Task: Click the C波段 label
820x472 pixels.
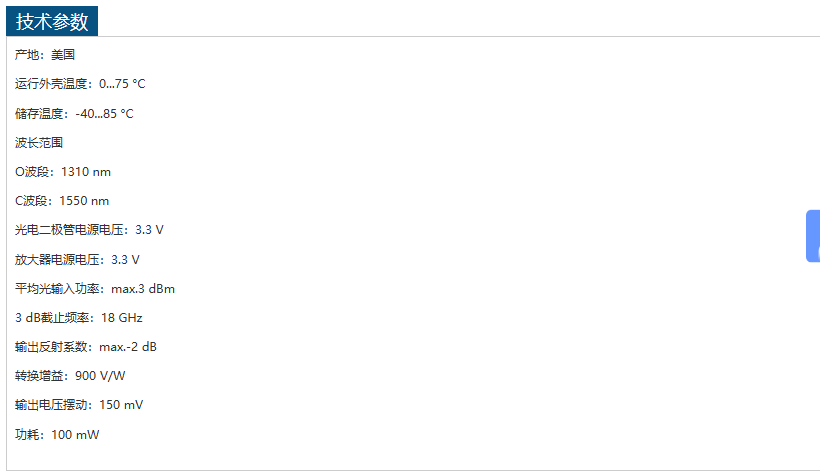Action: (x=33, y=201)
